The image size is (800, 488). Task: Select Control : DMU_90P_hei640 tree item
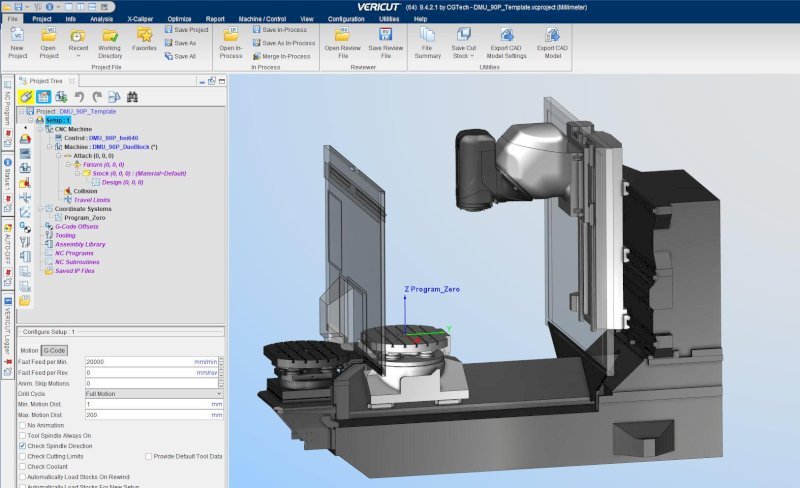[101, 138]
